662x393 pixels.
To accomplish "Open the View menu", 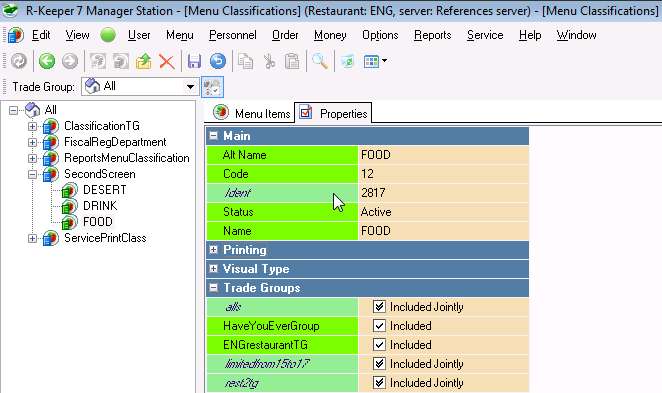I will point(77,35).
